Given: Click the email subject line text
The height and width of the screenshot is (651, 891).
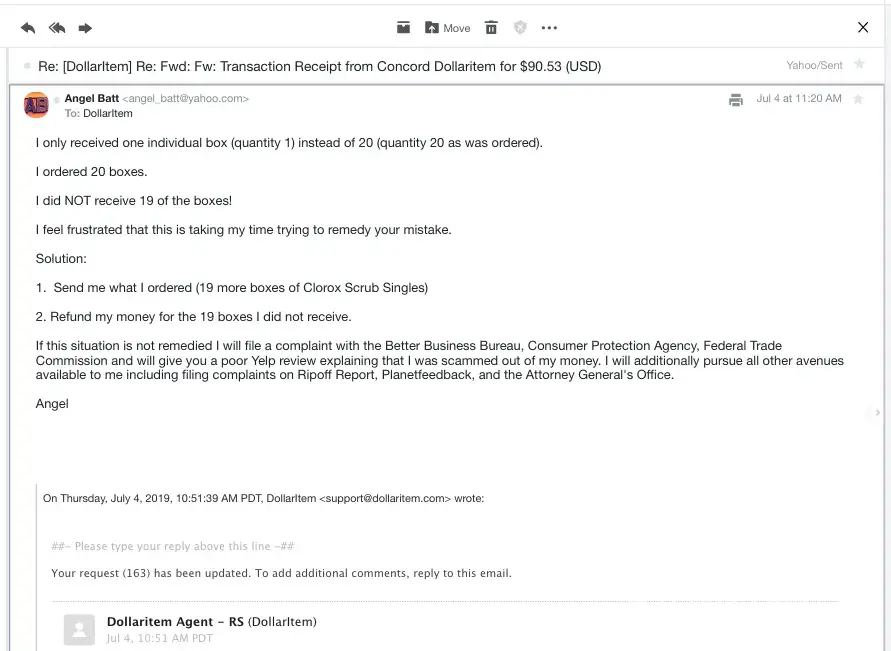Looking at the screenshot, I should 320,67.
